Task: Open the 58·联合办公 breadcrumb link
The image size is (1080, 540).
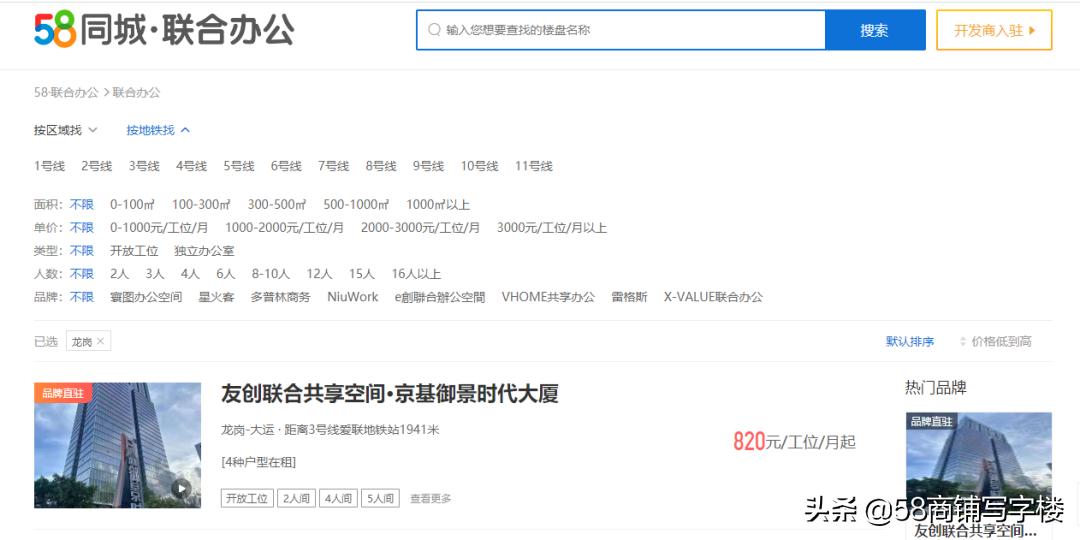Action: click(x=66, y=92)
